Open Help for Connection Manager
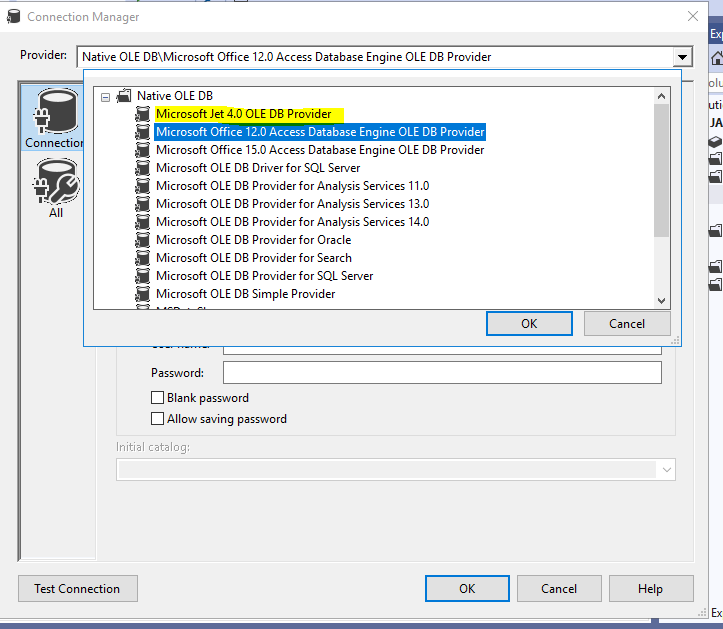 (x=651, y=588)
